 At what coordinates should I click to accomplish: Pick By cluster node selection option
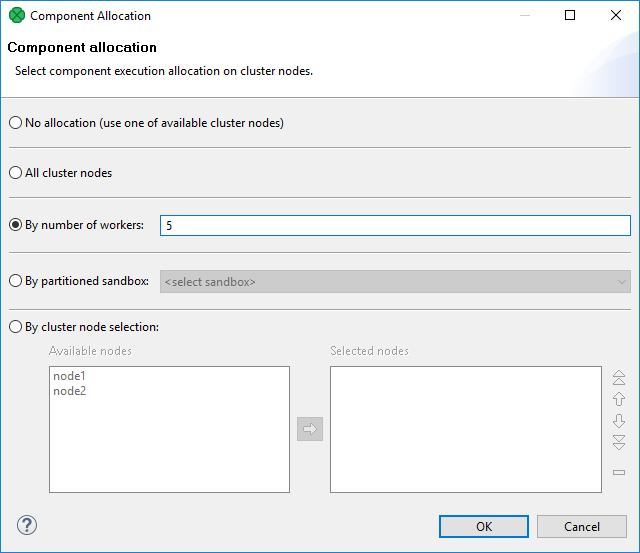point(15,327)
